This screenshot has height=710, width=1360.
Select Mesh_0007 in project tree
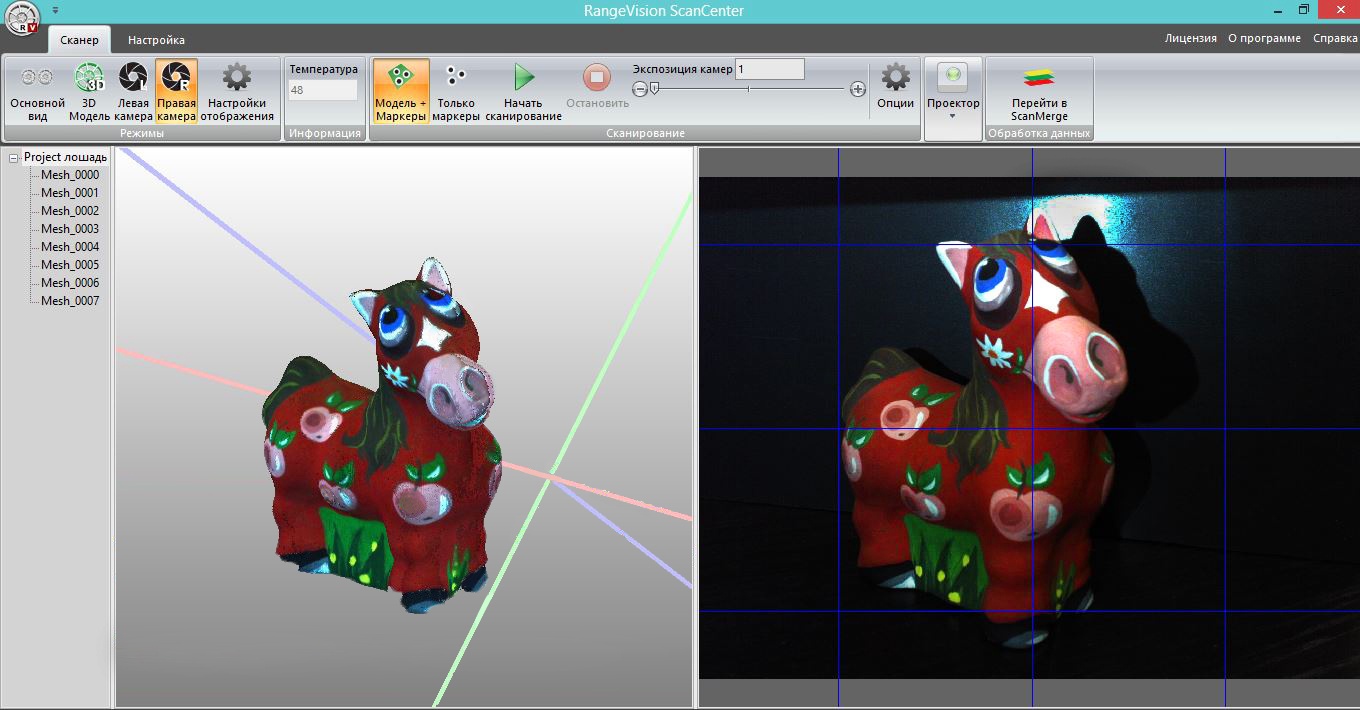(70, 301)
